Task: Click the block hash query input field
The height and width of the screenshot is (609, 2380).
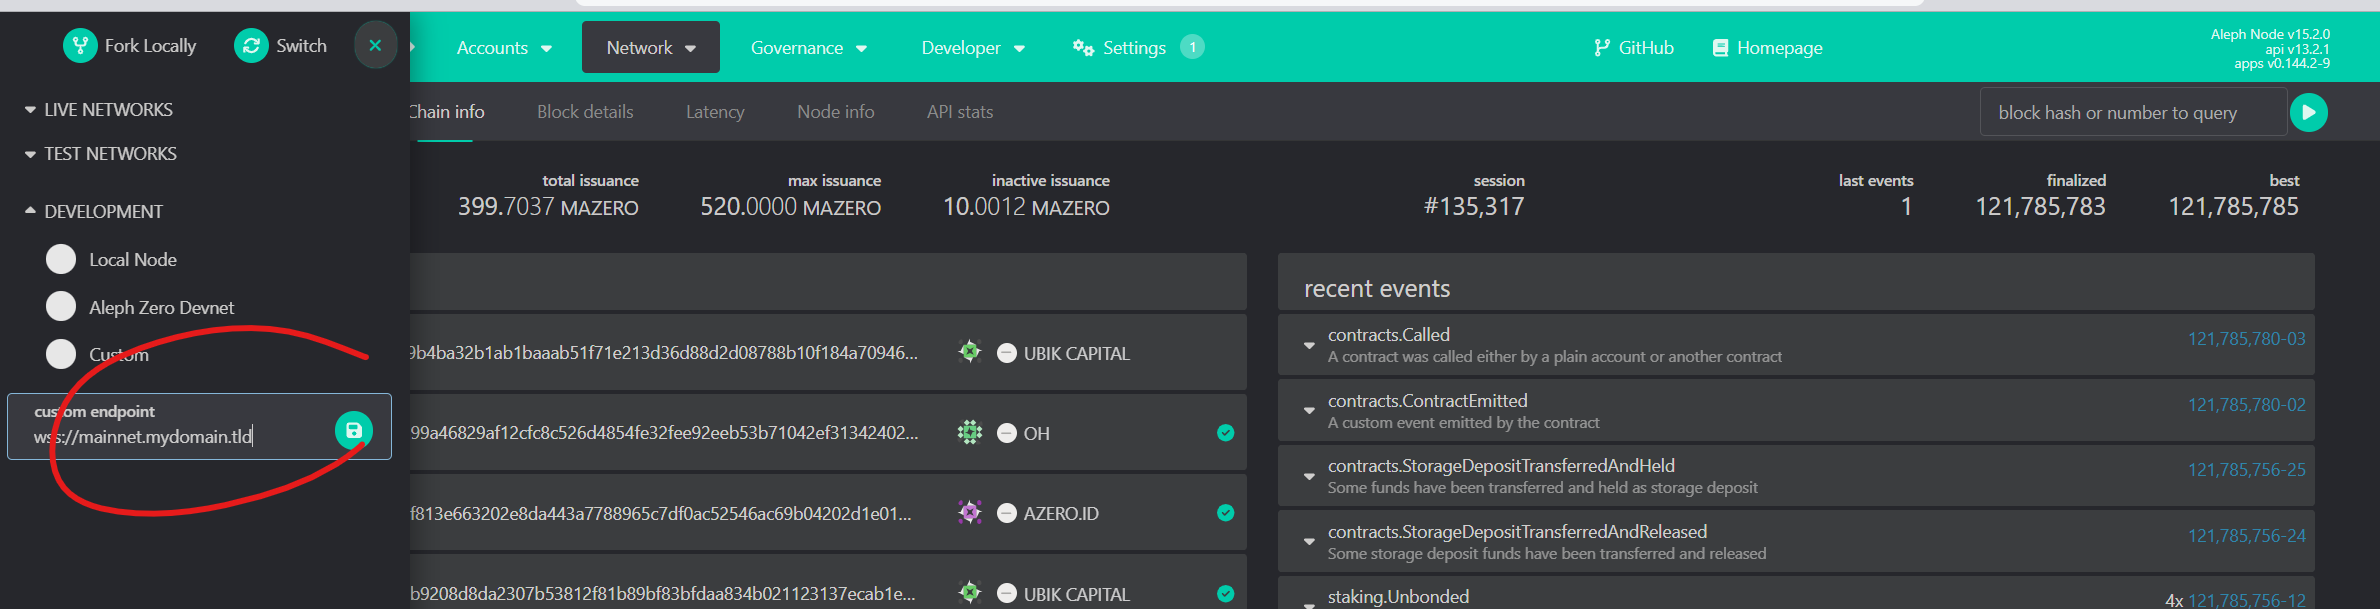Action: (2132, 113)
